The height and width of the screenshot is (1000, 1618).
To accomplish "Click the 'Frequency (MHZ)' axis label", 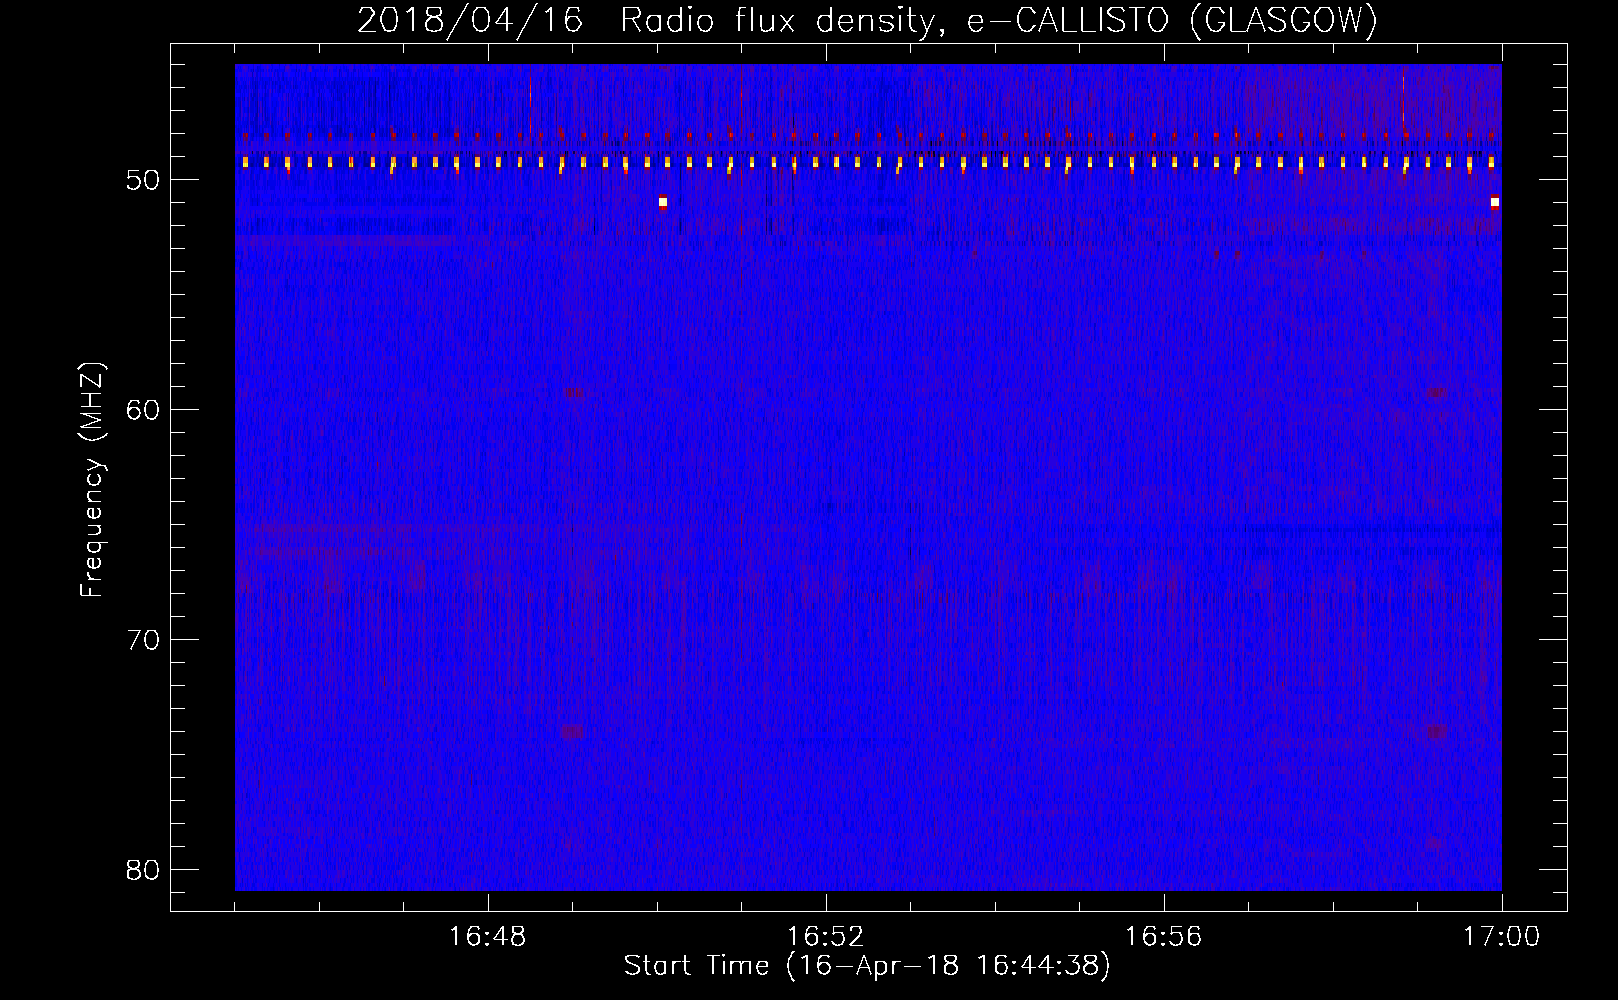I will pos(92,480).
